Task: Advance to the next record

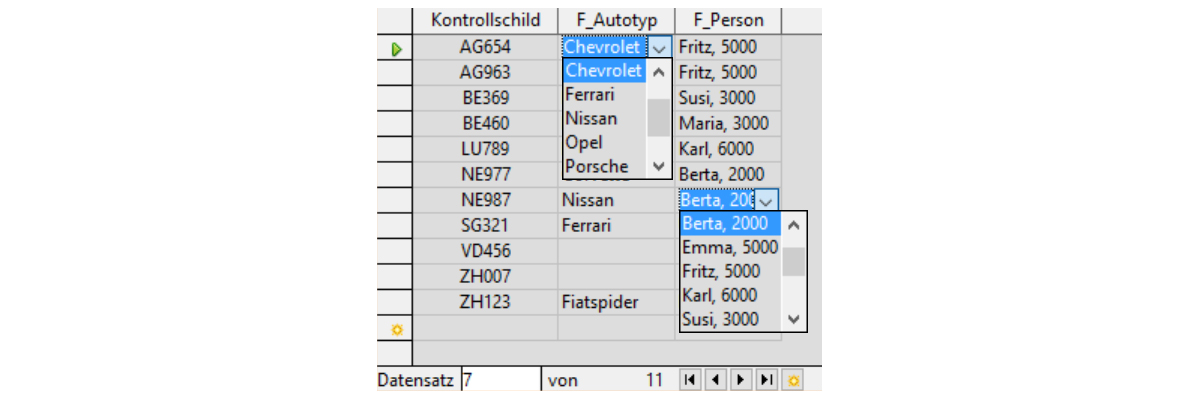Action: (741, 380)
